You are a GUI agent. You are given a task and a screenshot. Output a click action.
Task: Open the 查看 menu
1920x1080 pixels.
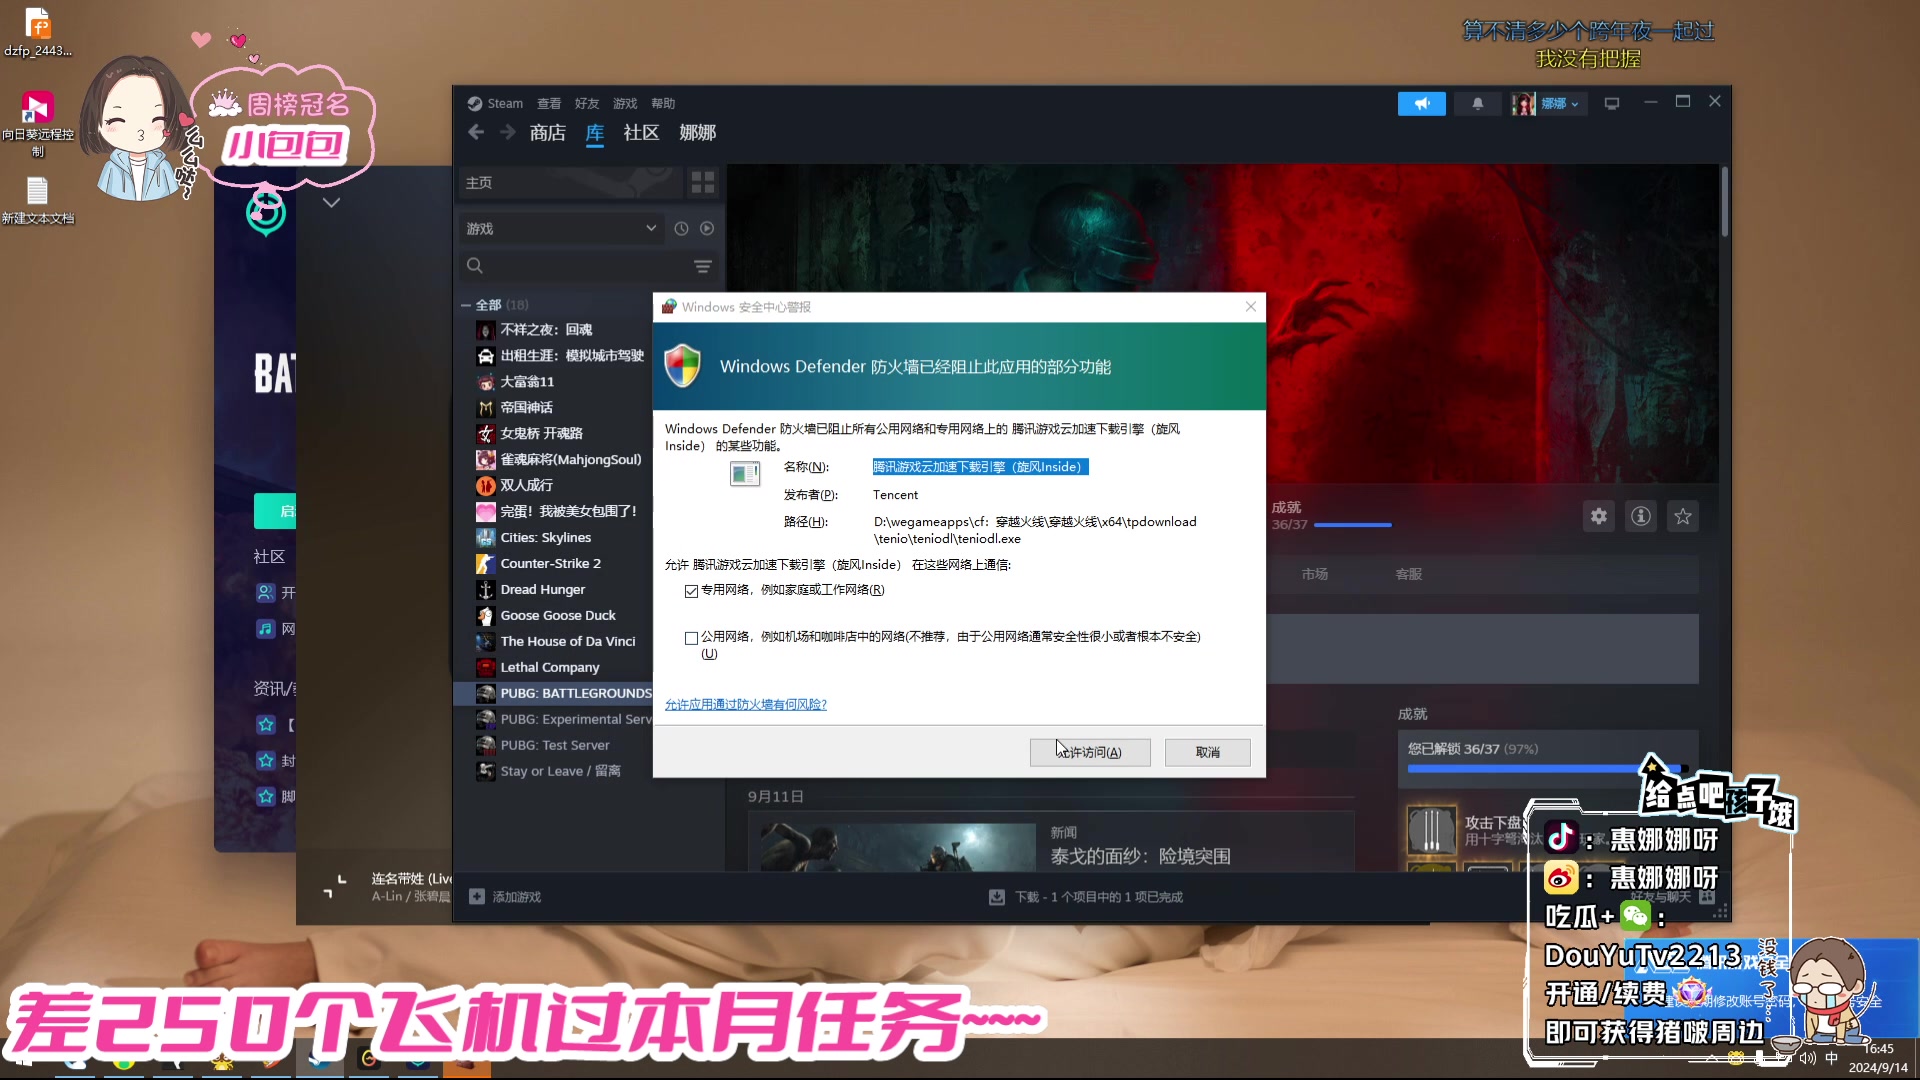tap(549, 103)
